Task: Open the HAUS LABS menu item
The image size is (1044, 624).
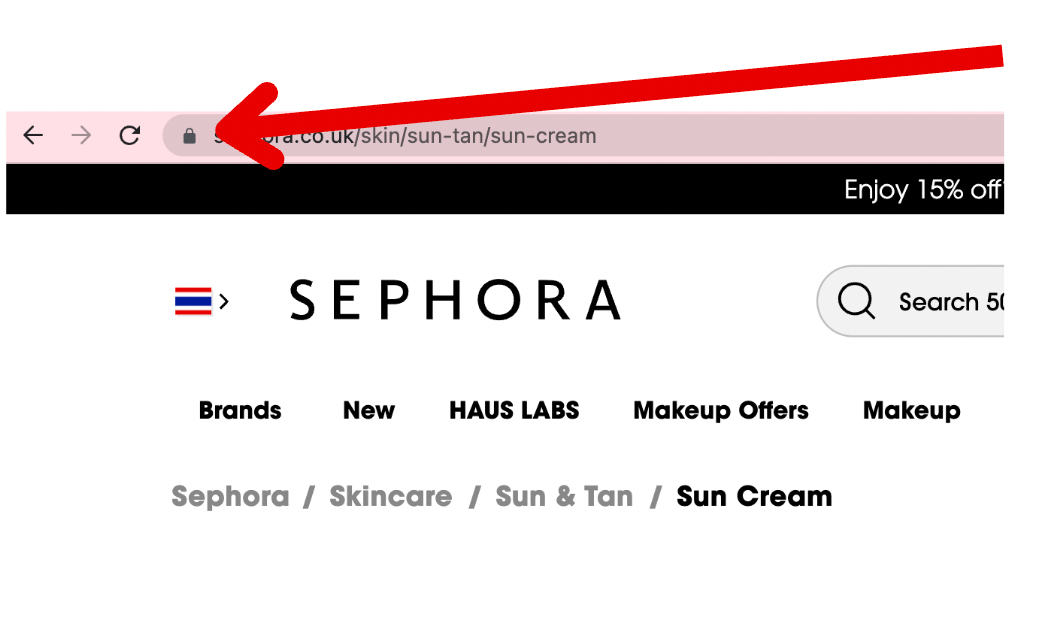Action: point(514,410)
